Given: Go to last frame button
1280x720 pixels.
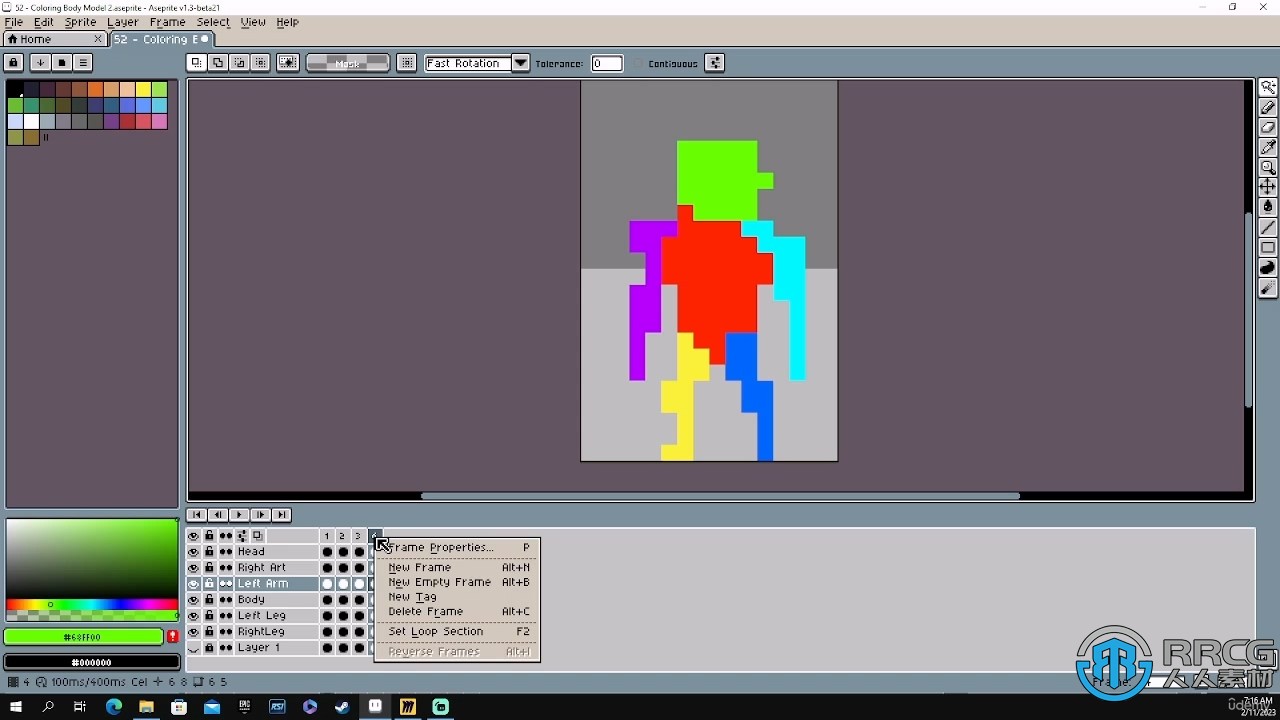Looking at the screenshot, I should click(282, 515).
